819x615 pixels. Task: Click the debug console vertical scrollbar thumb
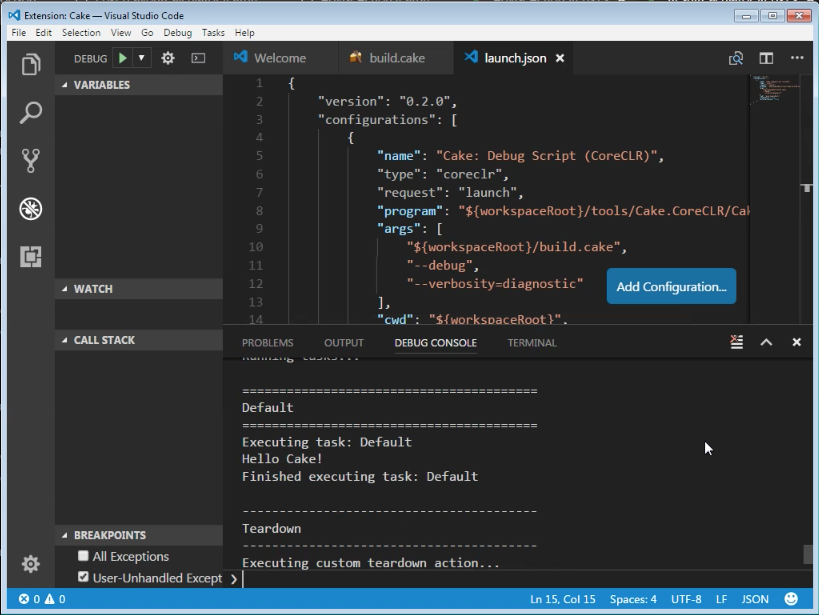(x=808, y=554)
